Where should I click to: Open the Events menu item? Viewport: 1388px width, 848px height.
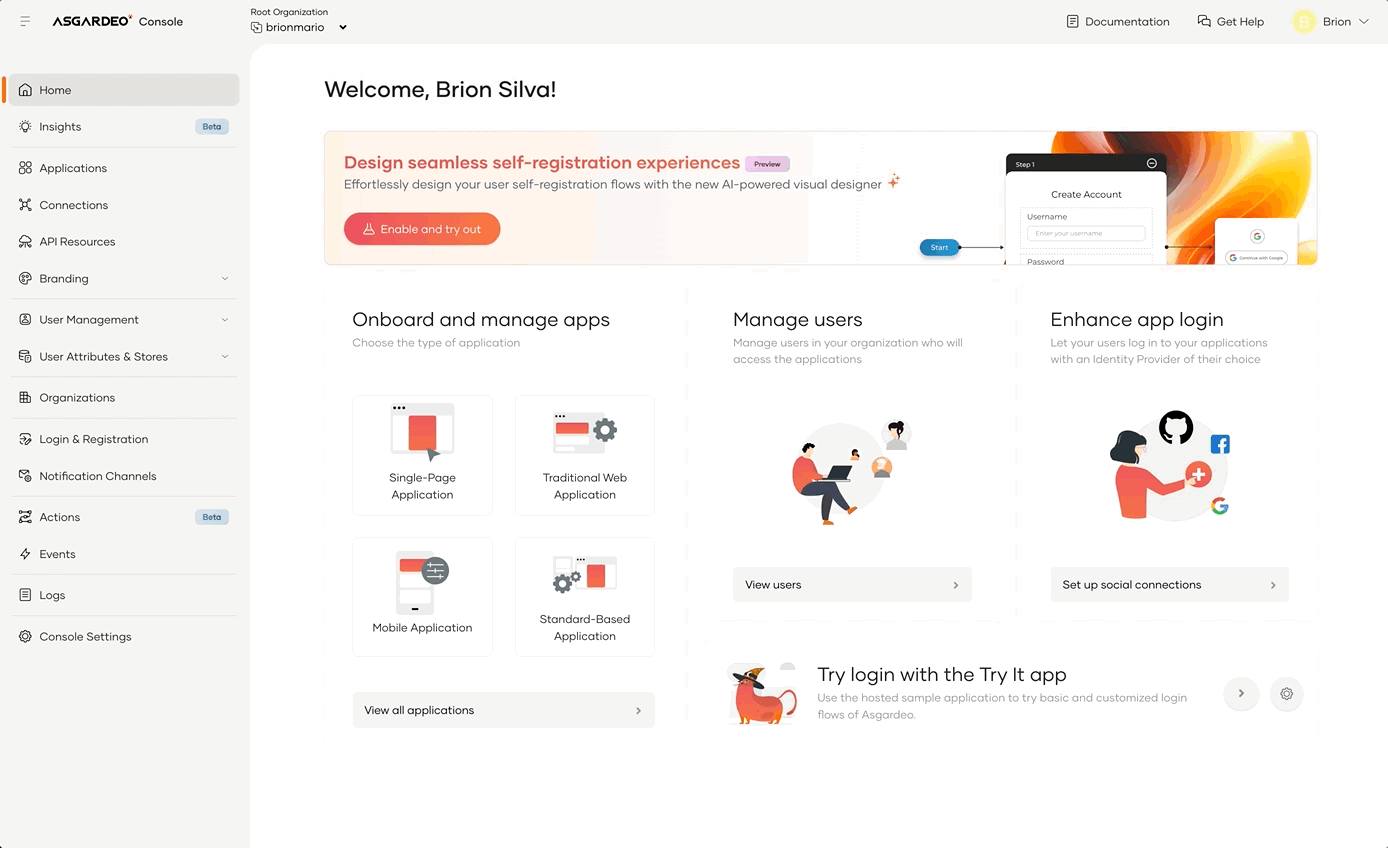125,554
